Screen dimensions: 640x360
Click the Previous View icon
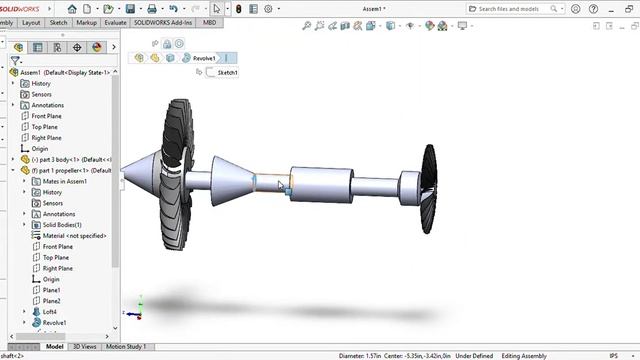332,26
